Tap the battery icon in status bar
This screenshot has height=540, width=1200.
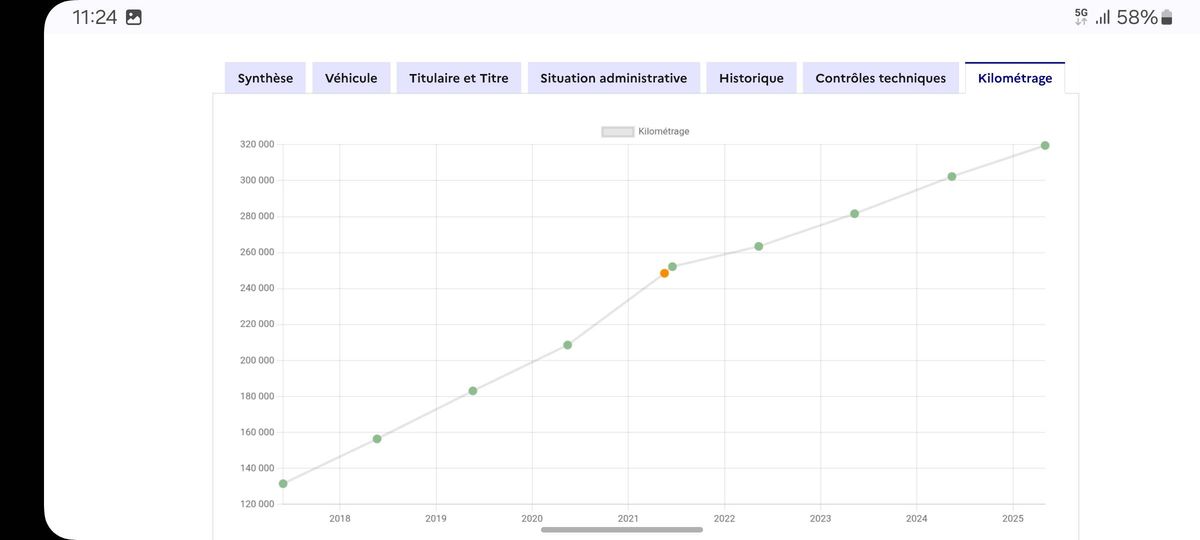[x=1166, y=18]
